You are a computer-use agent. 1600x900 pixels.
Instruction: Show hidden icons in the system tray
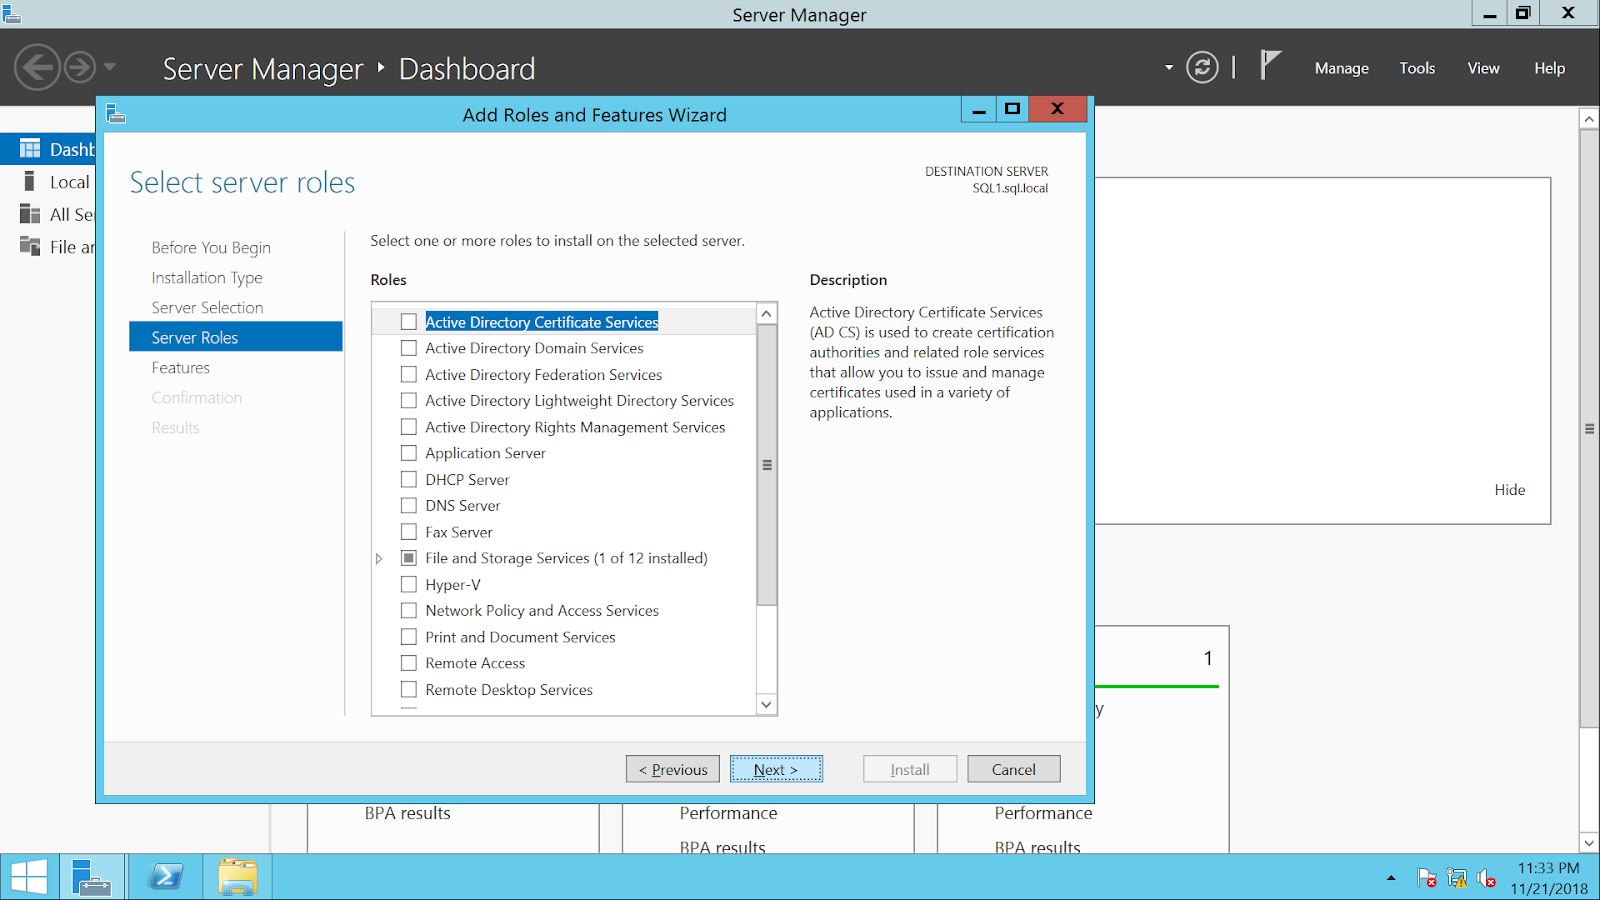point(1389,877)
